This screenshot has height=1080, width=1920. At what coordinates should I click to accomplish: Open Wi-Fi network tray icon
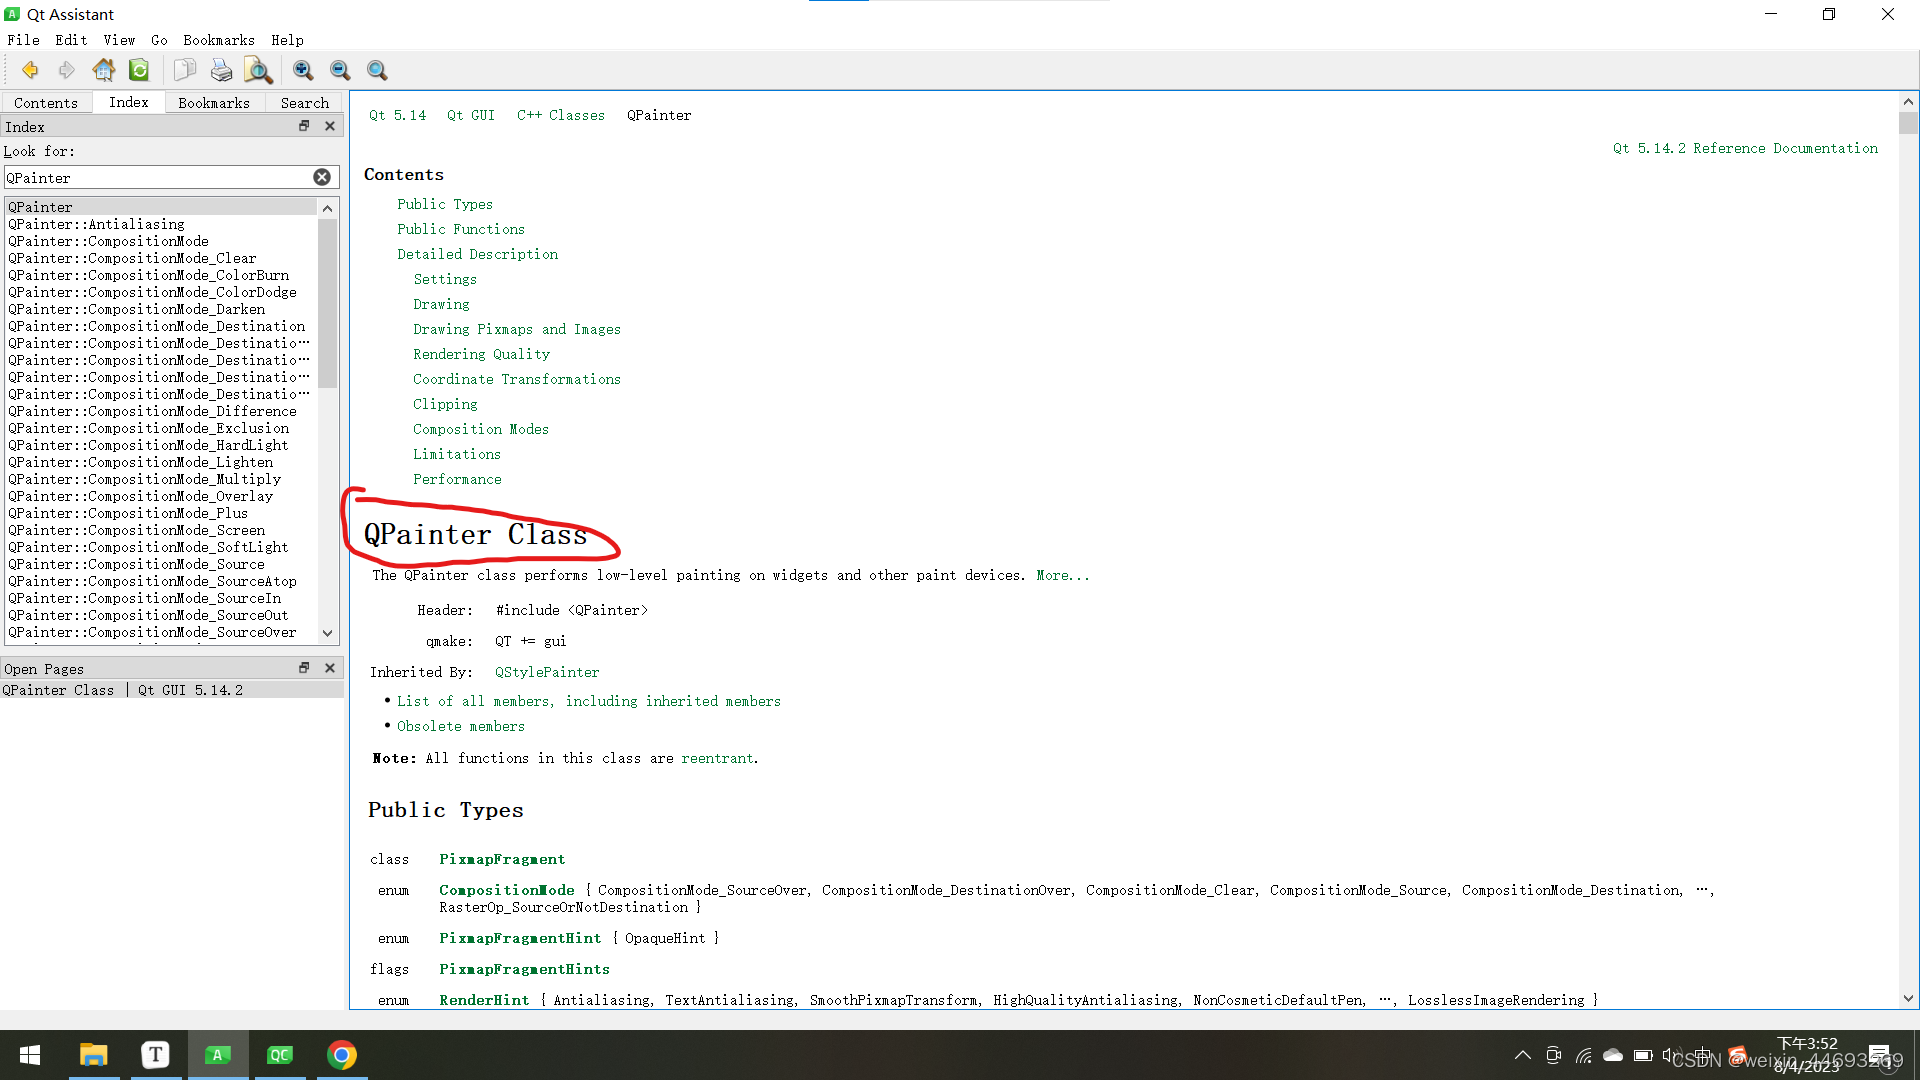(1584, 1055)
